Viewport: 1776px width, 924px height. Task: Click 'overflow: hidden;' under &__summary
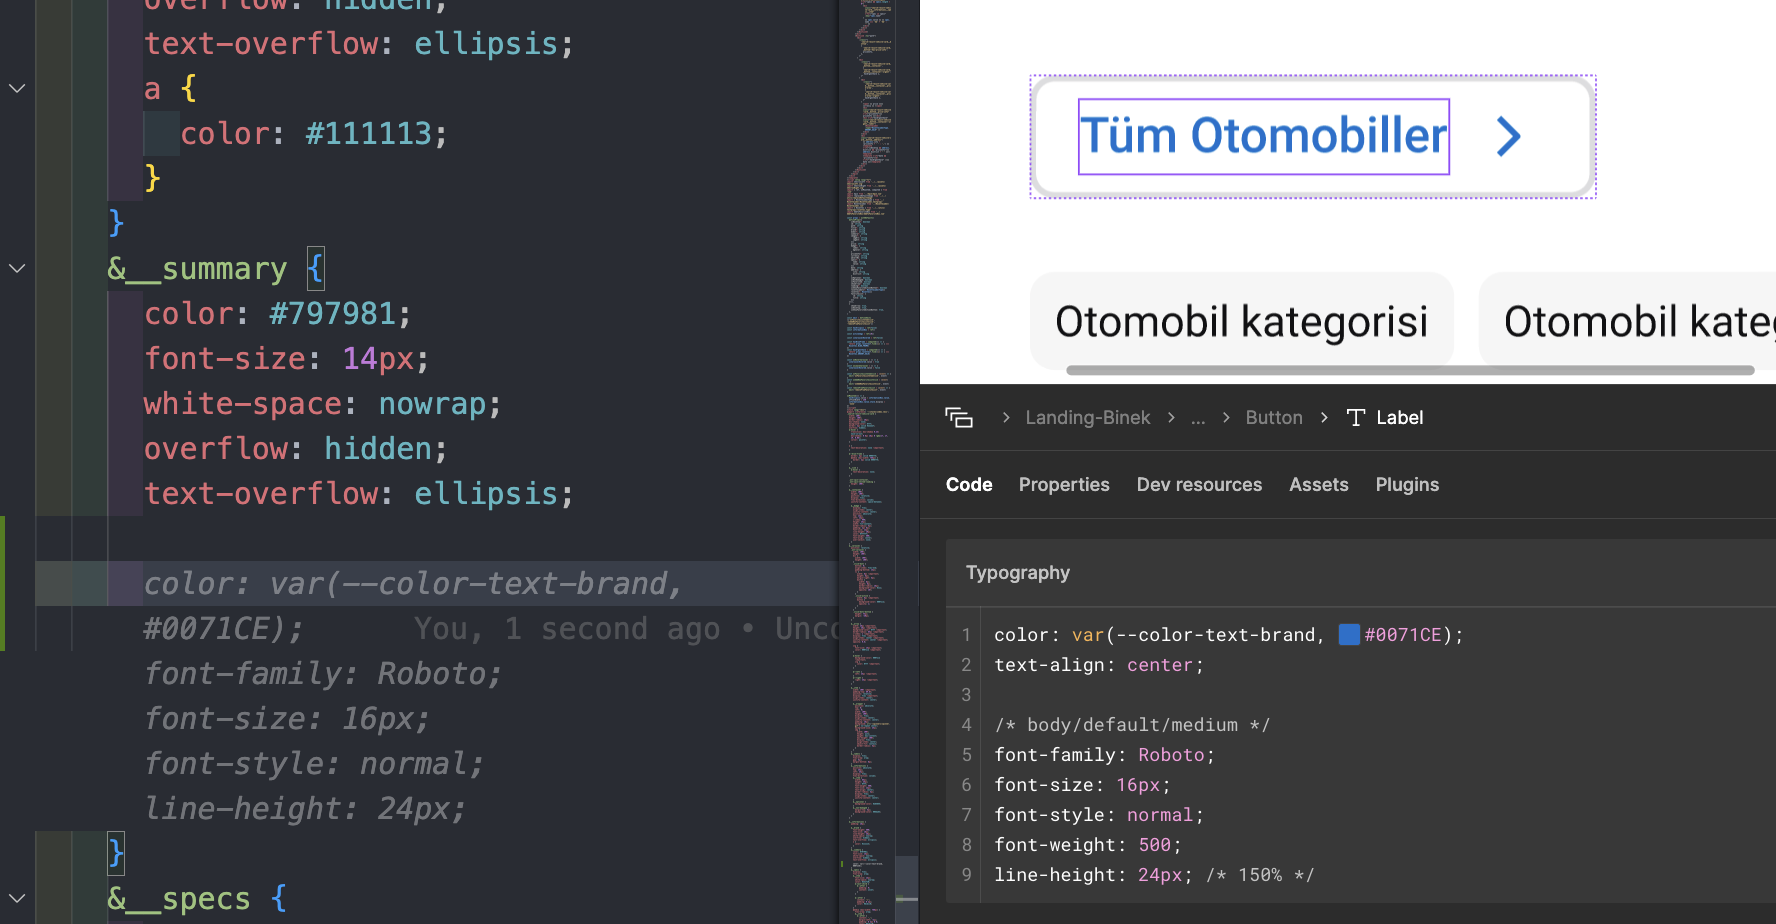(295, 449)
